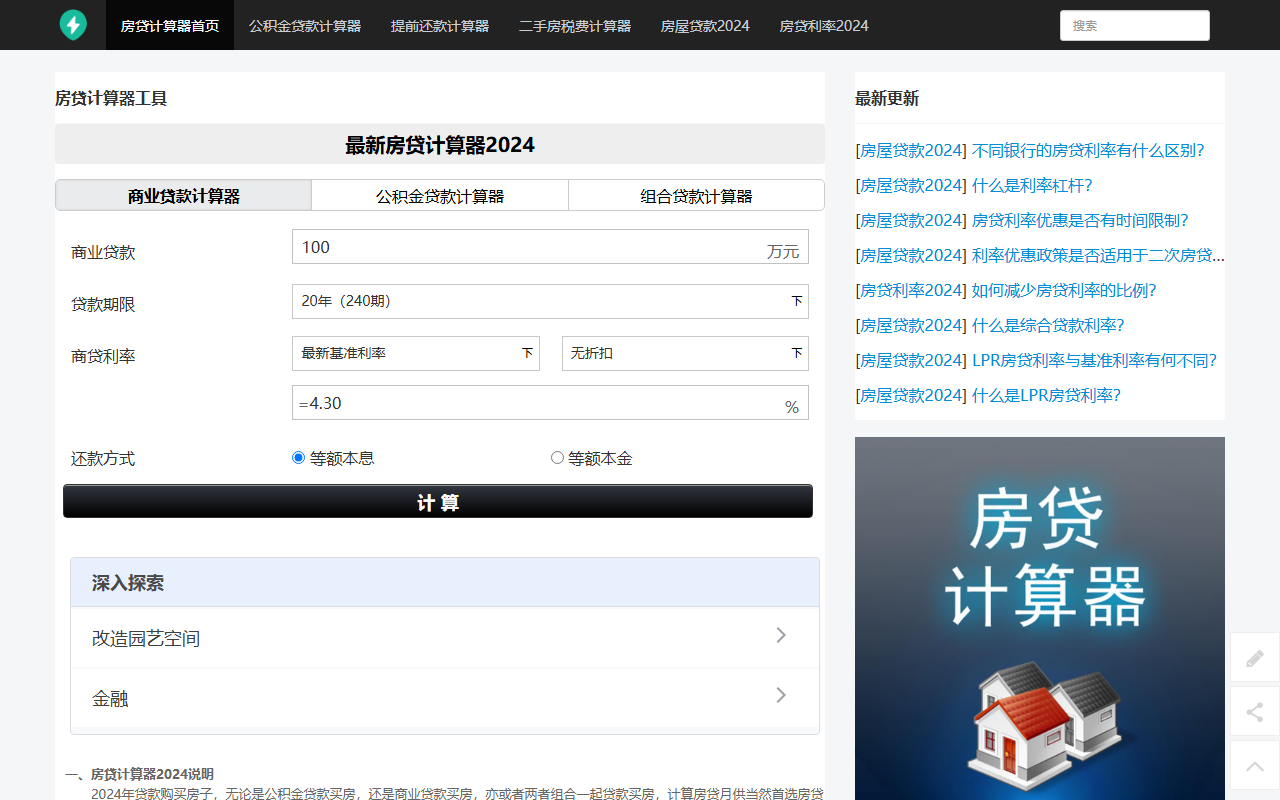
Task: Expand the 金融 row chevron
Action: coord(781,695)
